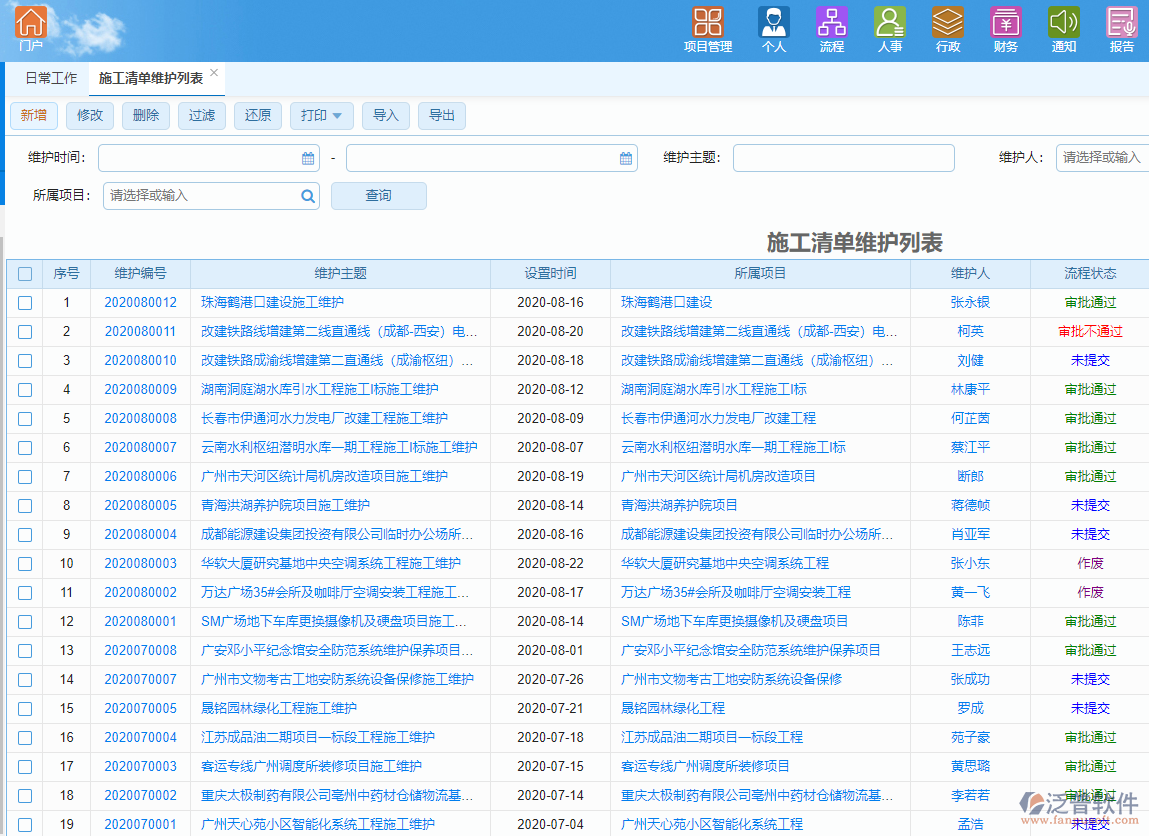This screenshot has width=1149, height=836.
Task: Check the select-all checkbox in table header
Action: click(x=24, y=273)
